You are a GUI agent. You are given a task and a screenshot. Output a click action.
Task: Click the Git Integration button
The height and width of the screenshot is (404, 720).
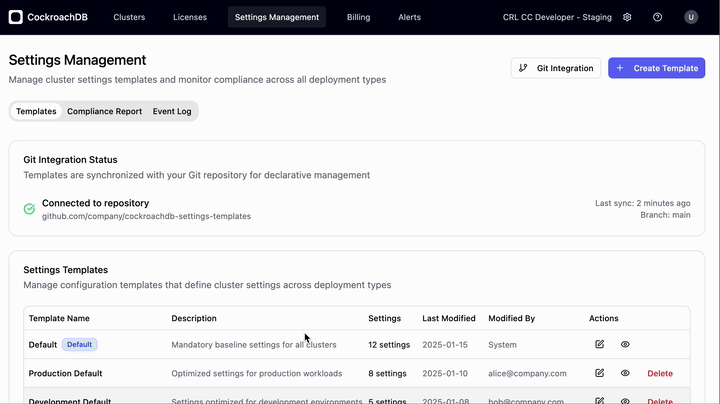(556, 68)
